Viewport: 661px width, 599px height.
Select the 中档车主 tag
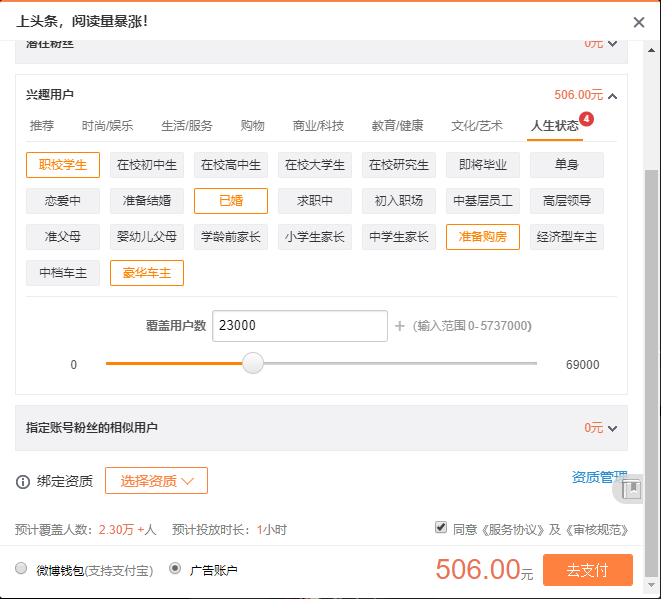63,273
